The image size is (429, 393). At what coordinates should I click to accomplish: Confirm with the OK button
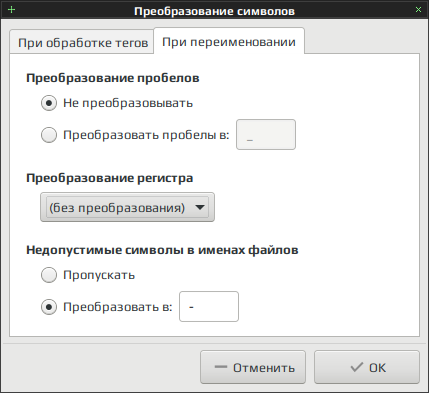[x=367, y=367]
